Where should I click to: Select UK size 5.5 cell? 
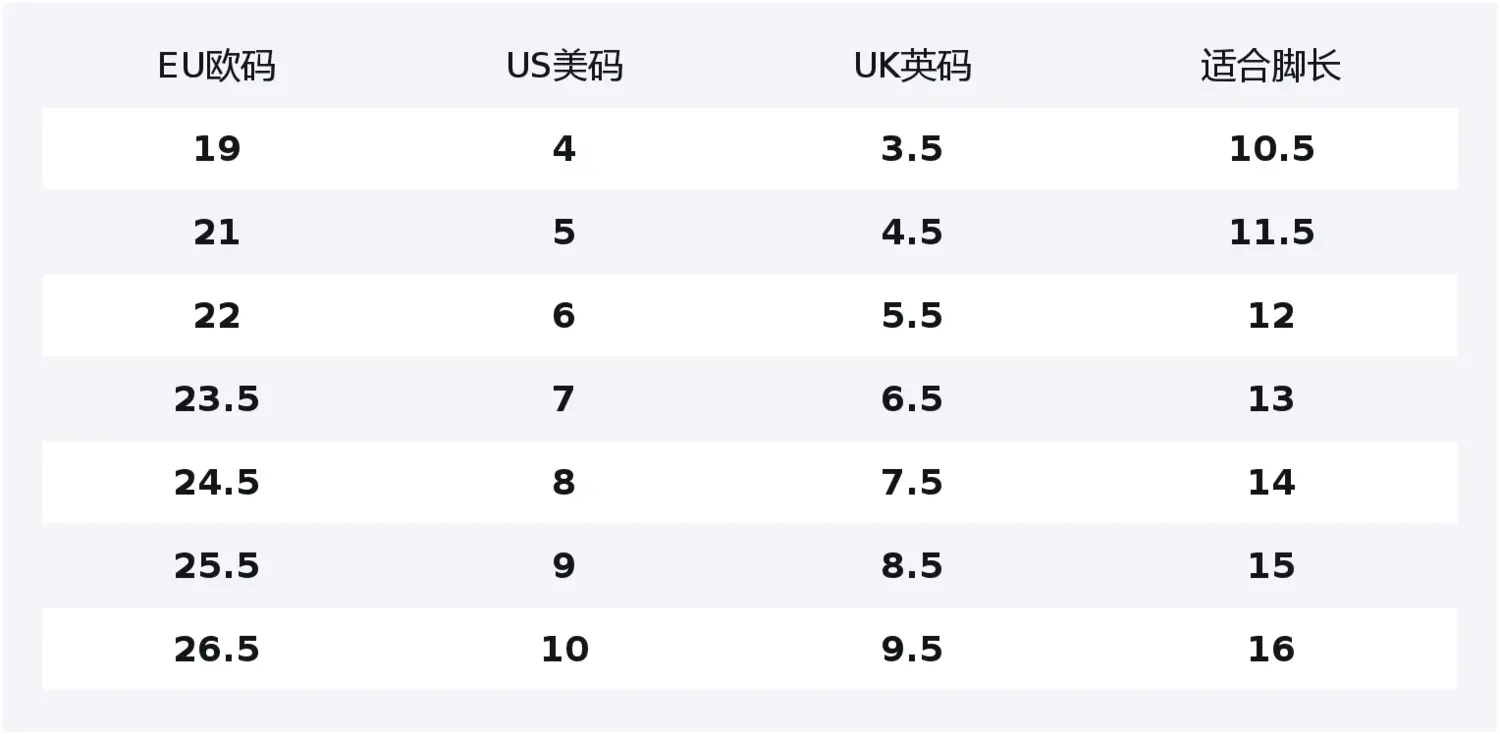(x=912, y=316)
